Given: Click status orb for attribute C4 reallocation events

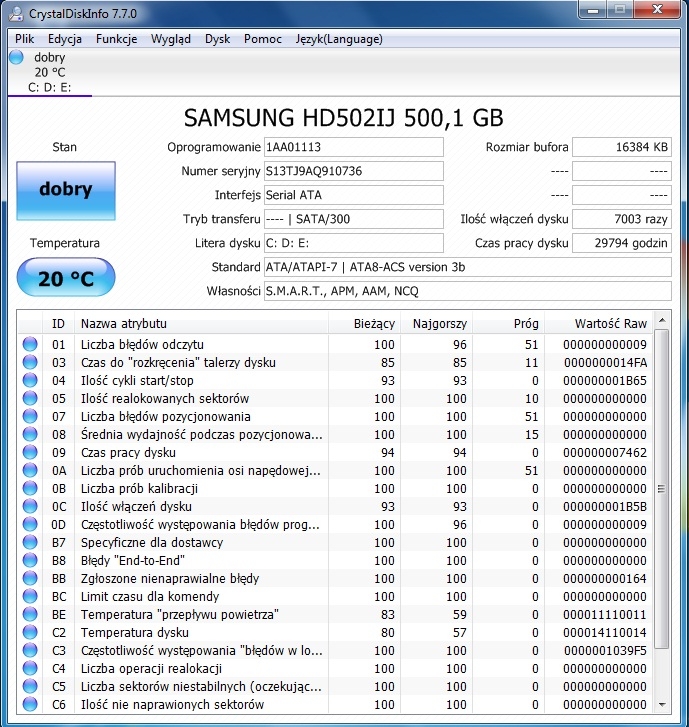Looking at the screenshot, I should pos(30,668).
